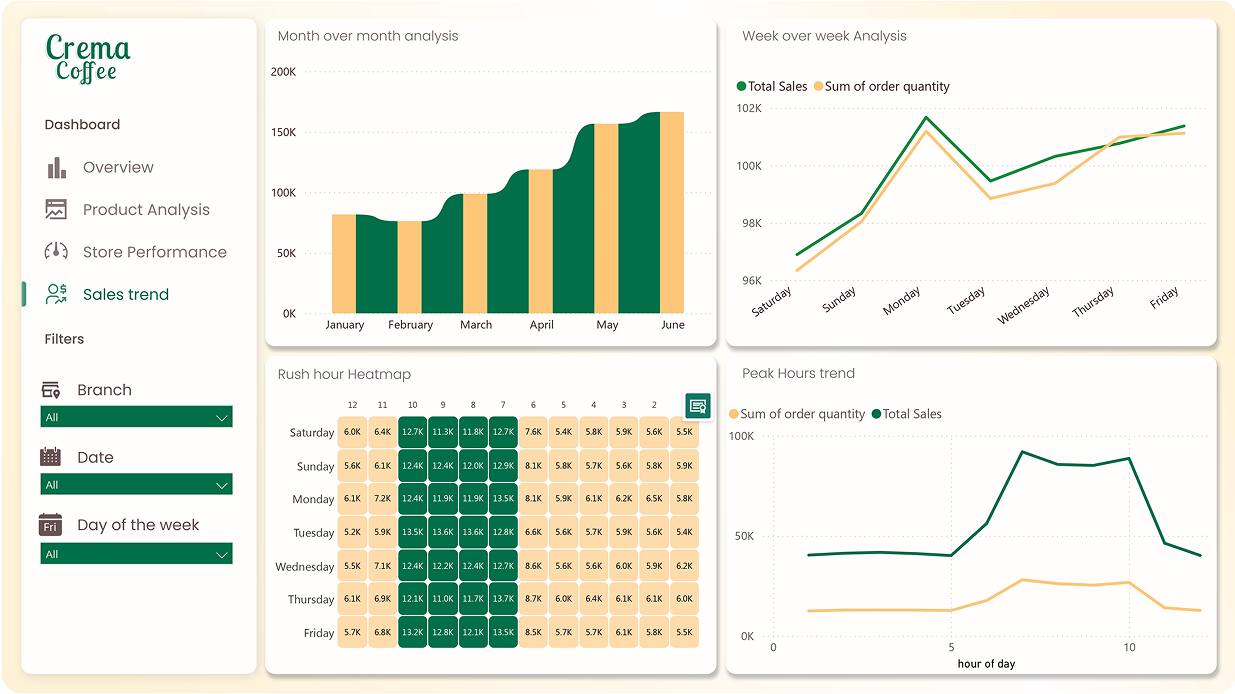The image size is (1235, 694).
Task: Click the Product Analysis chart icon
Action: pyautogui.click(x=56, y=209)
